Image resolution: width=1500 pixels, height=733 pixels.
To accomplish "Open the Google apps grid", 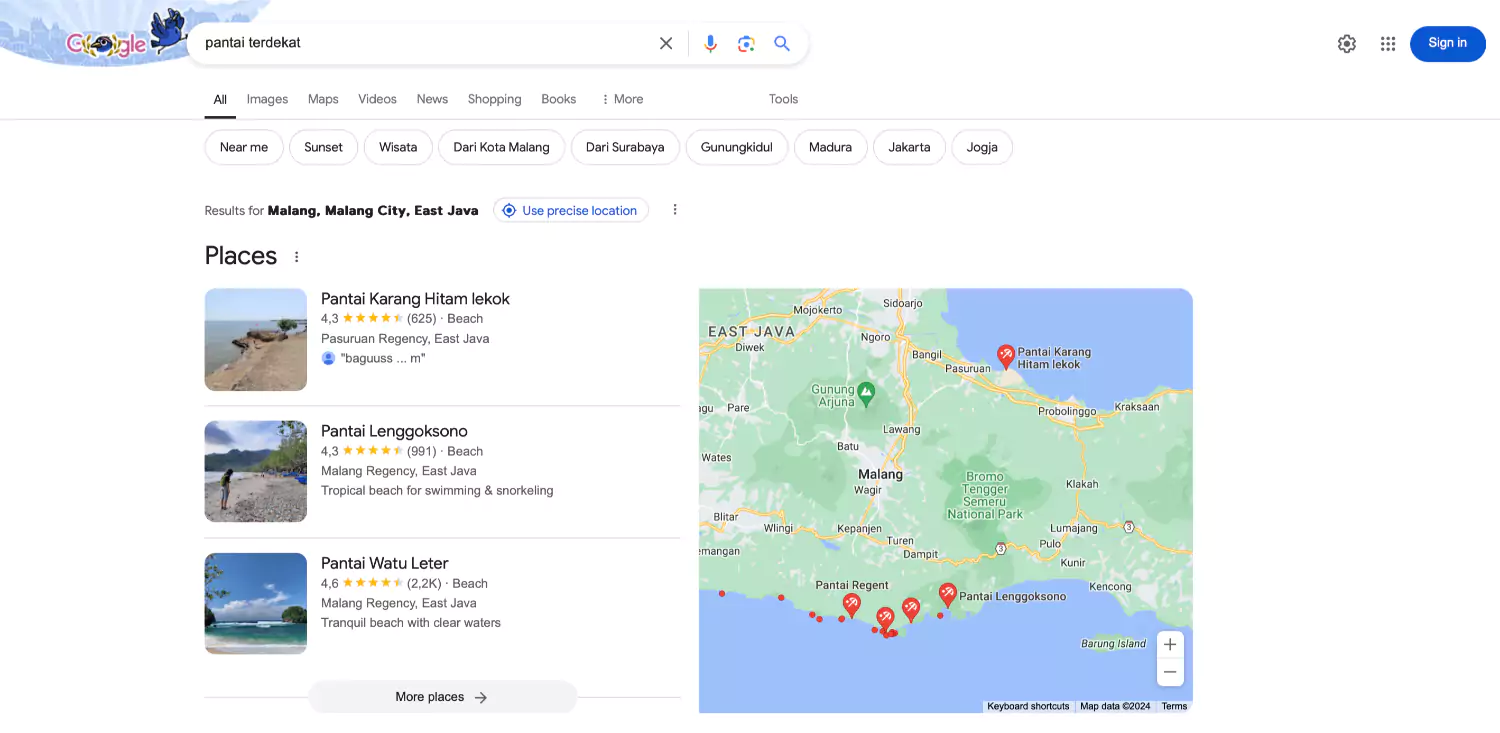I will tap(1388, 43).
